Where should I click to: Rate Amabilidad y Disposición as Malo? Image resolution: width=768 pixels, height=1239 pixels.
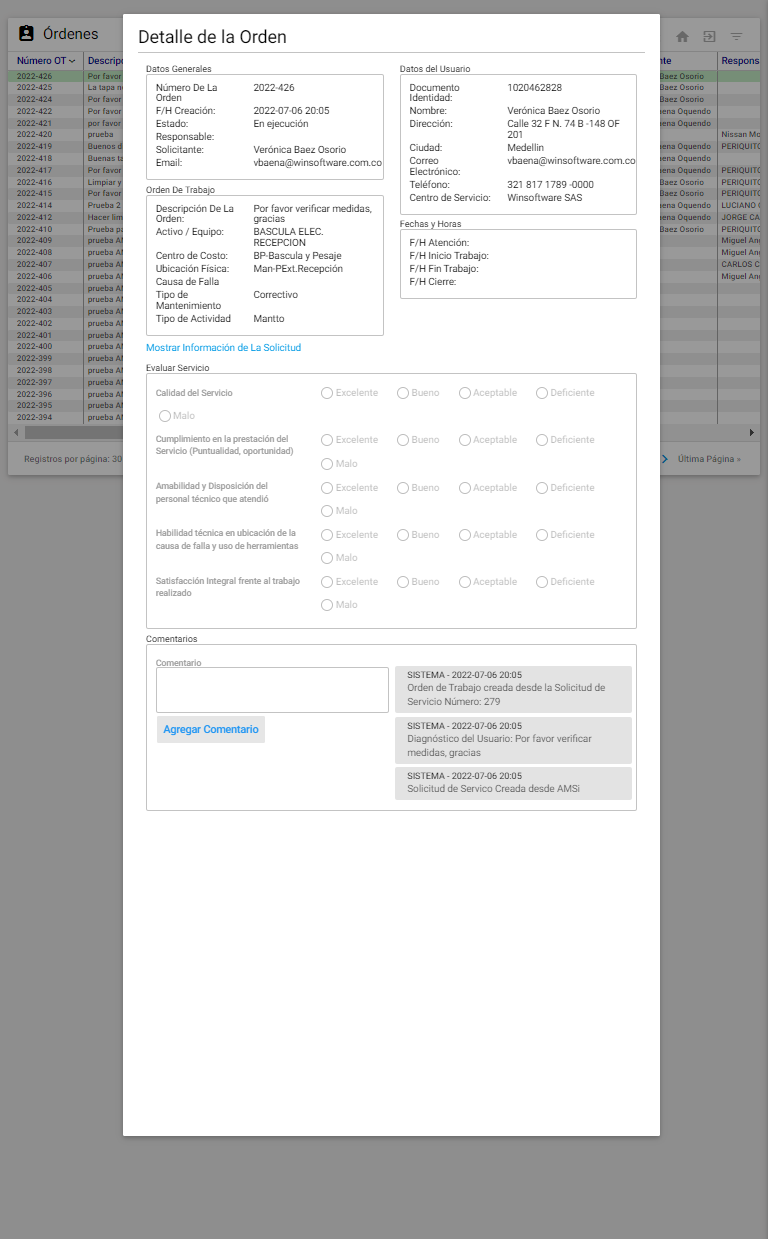[327, 511]
